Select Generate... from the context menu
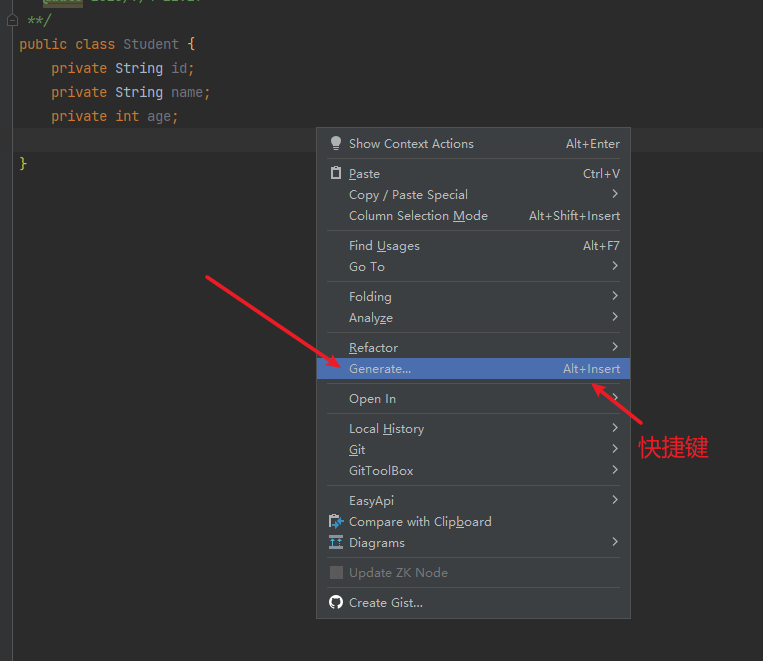Image resolution: width=763 pixels, height=661 pixels. 380,368
